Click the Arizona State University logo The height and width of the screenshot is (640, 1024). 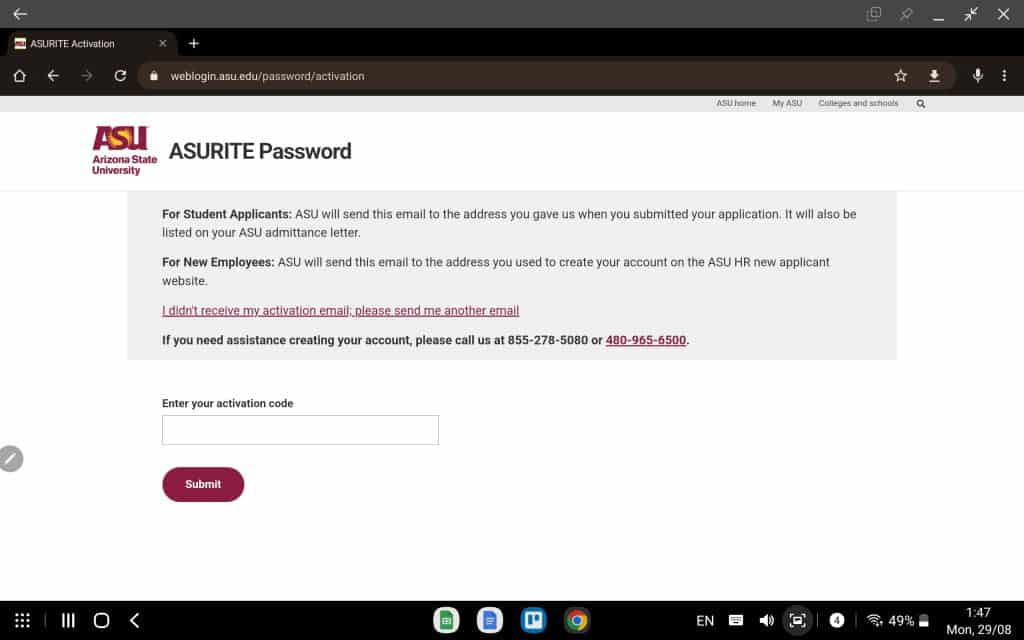point(122,150)
